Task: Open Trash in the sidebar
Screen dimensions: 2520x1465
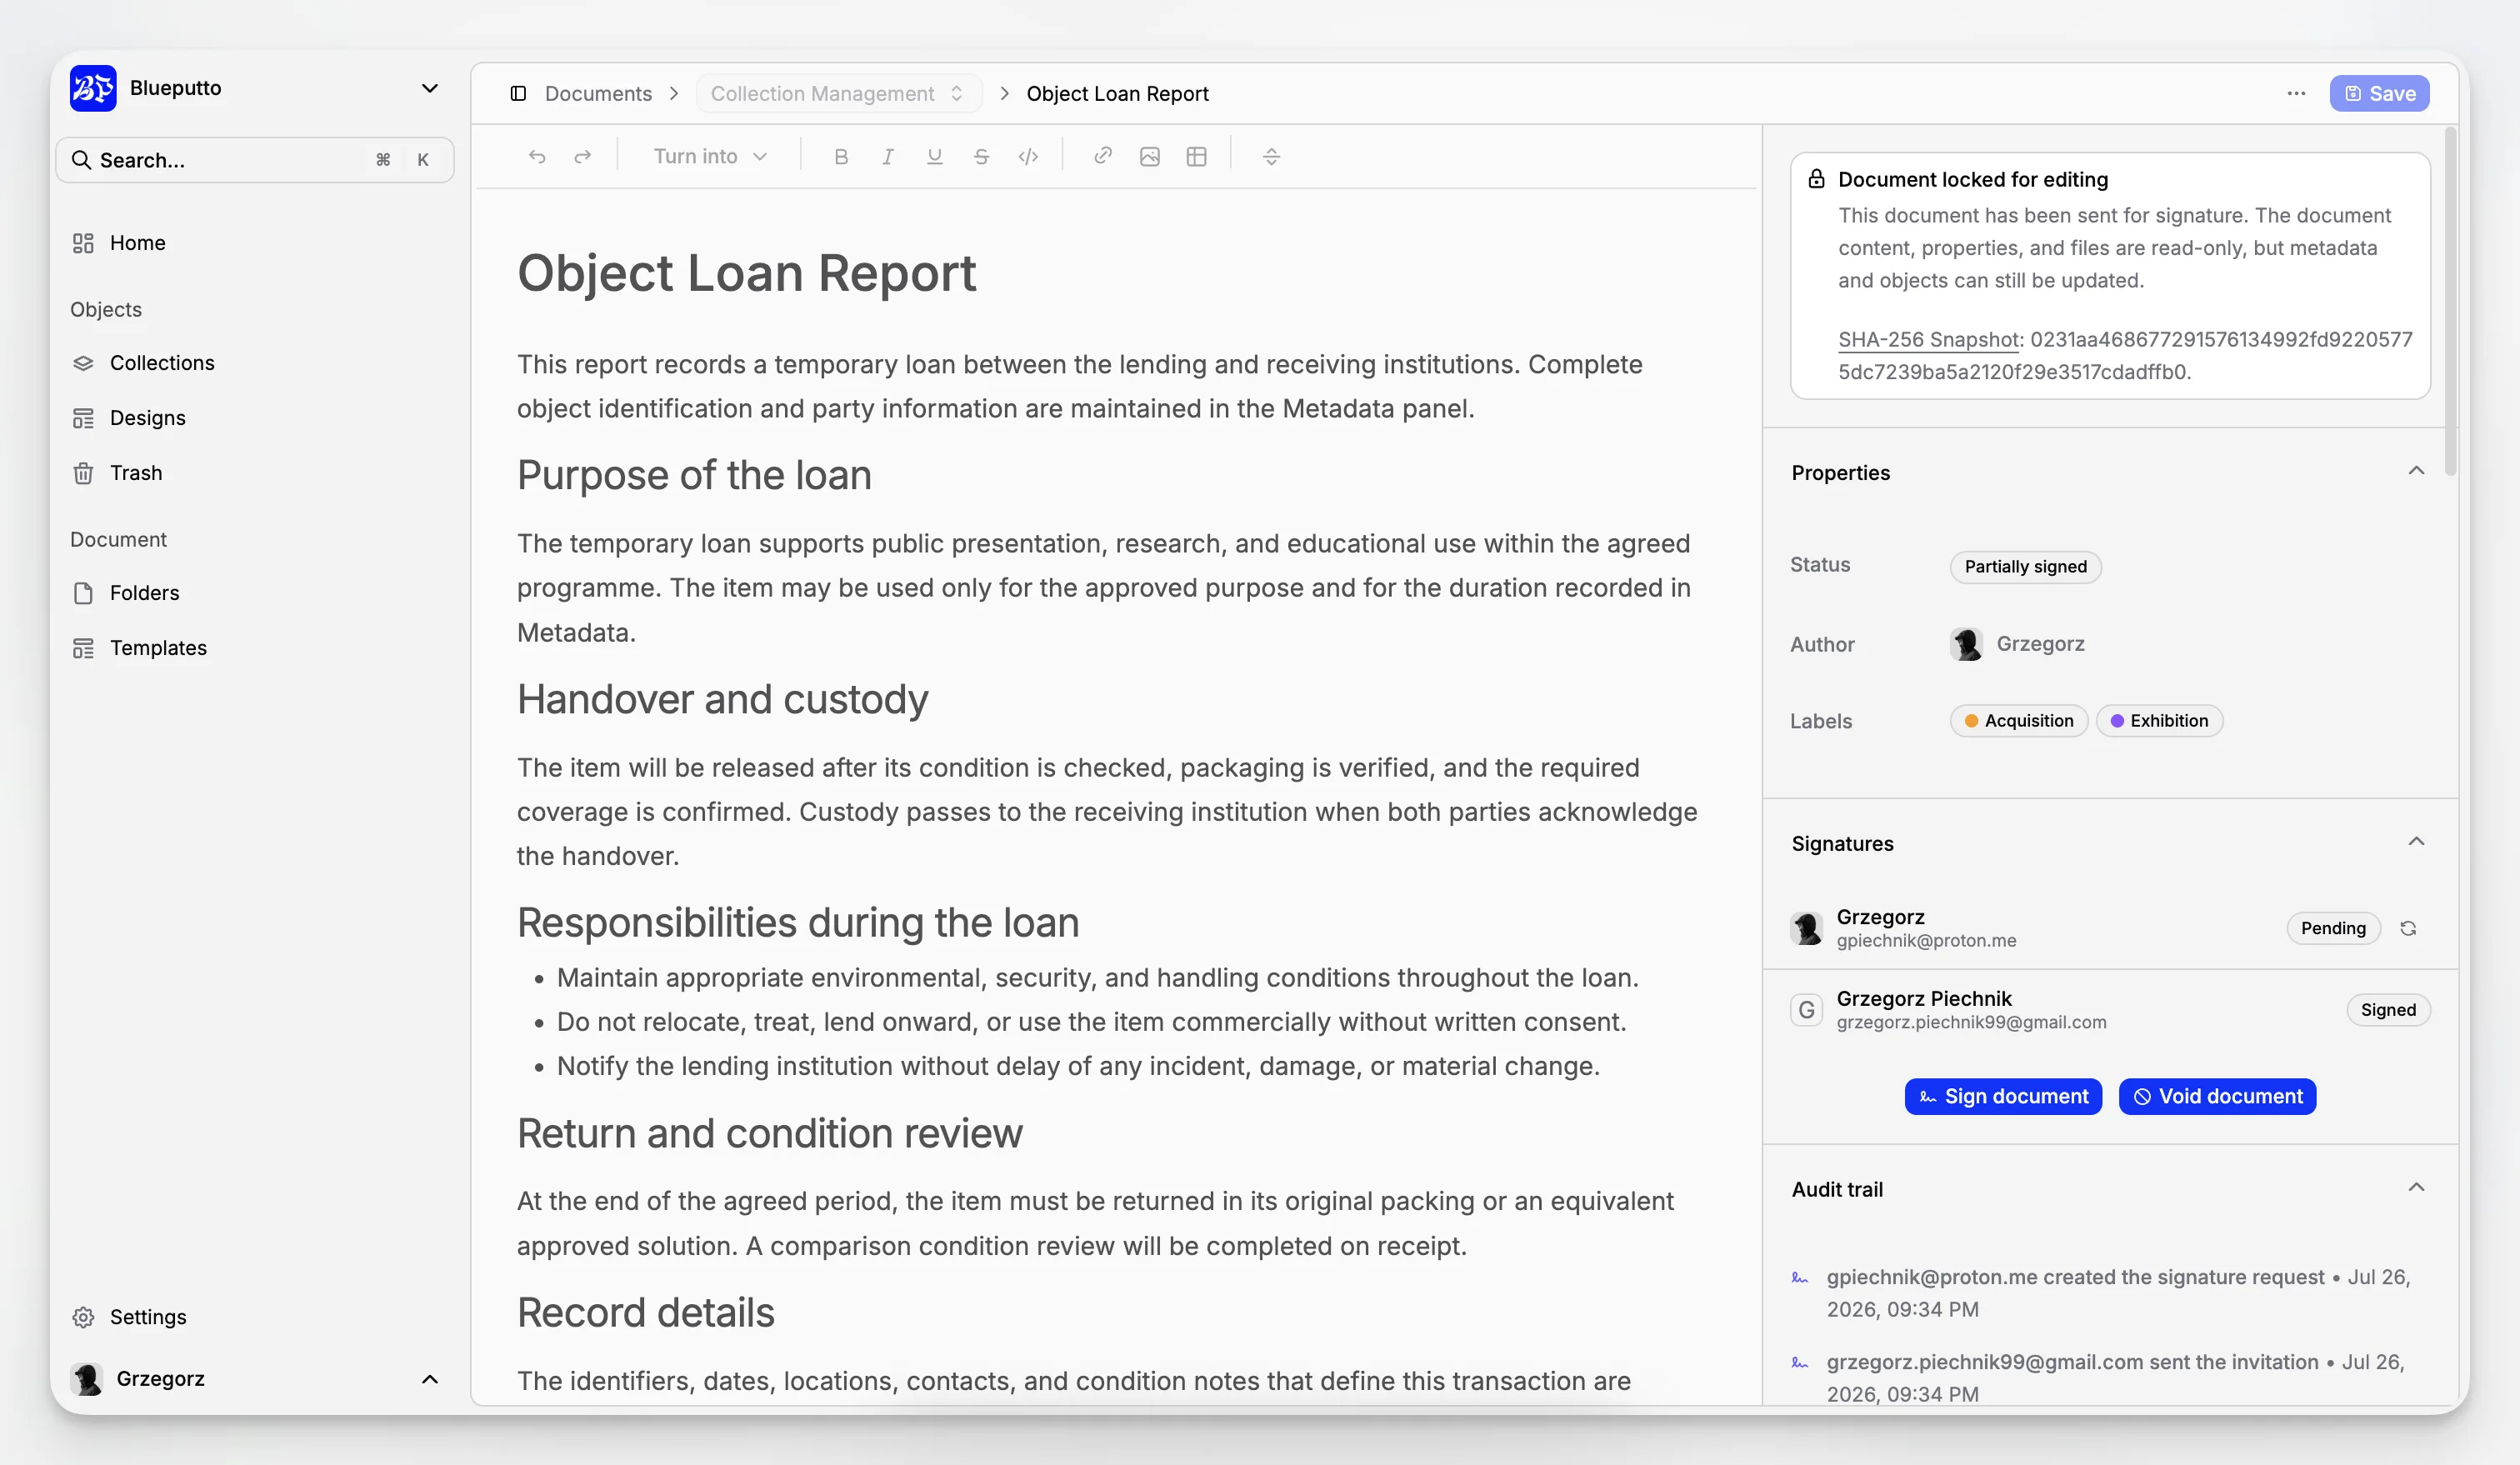Action: (x=255, y=473)
